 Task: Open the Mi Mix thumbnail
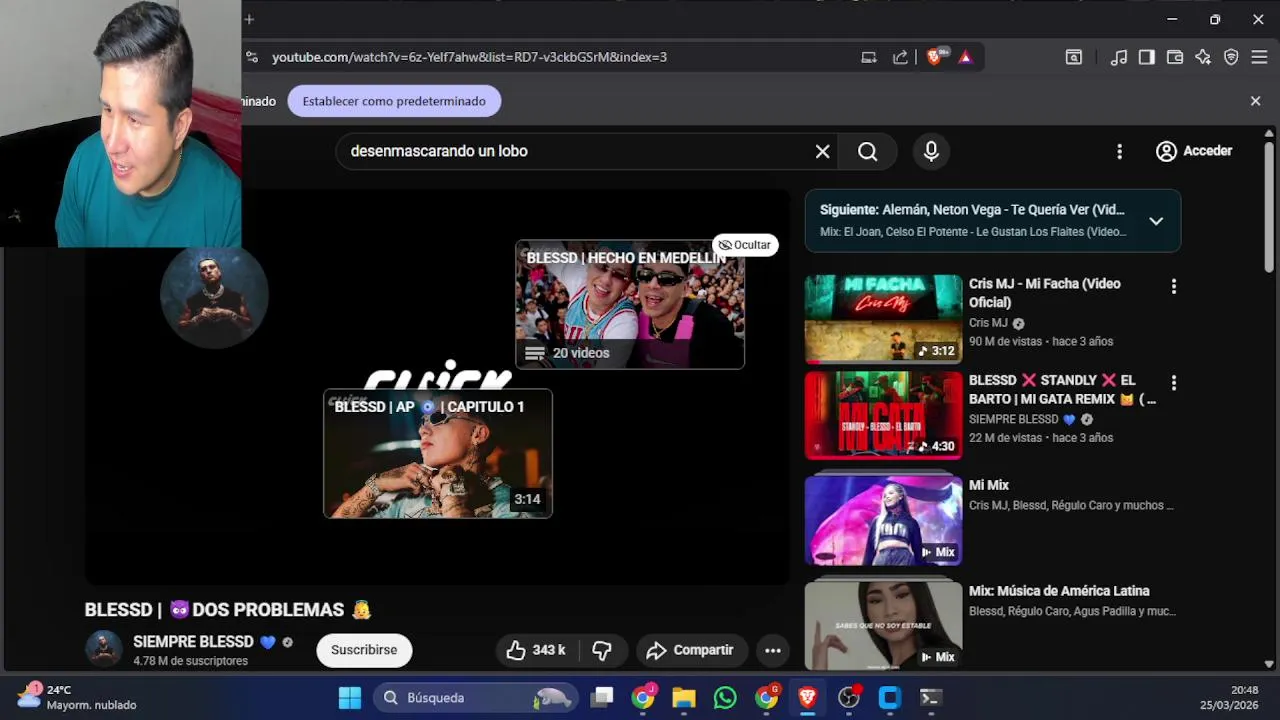click(883, 520)
